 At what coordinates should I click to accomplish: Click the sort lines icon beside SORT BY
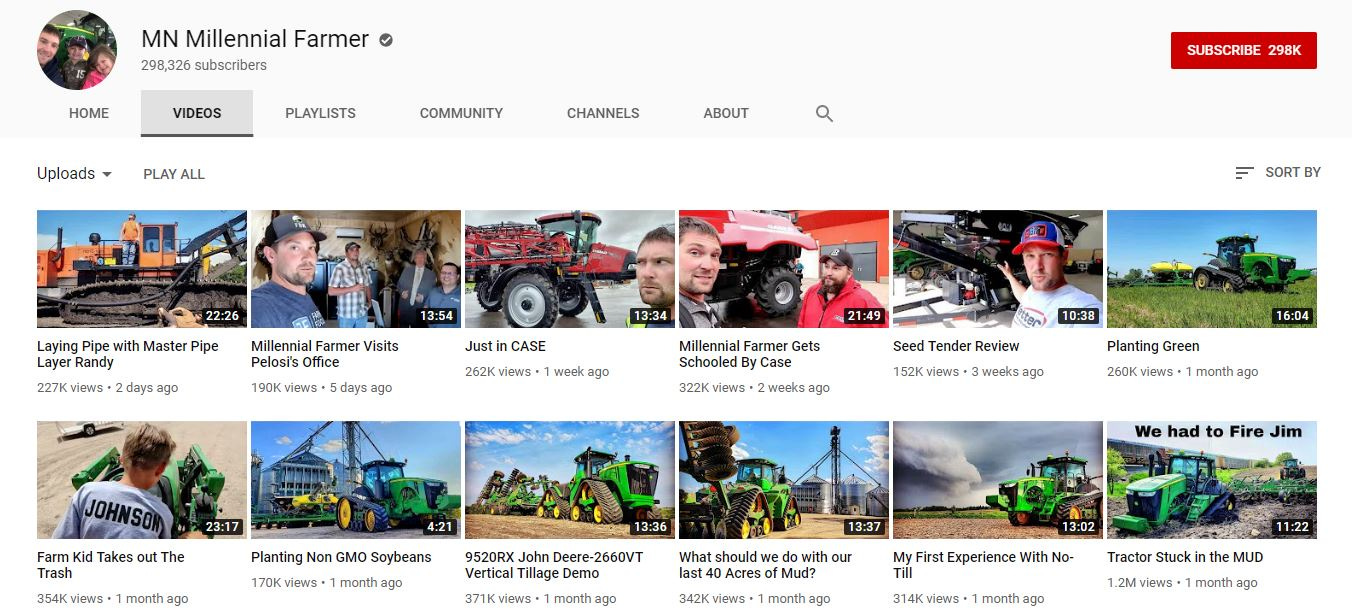(x=1244, y=173)
